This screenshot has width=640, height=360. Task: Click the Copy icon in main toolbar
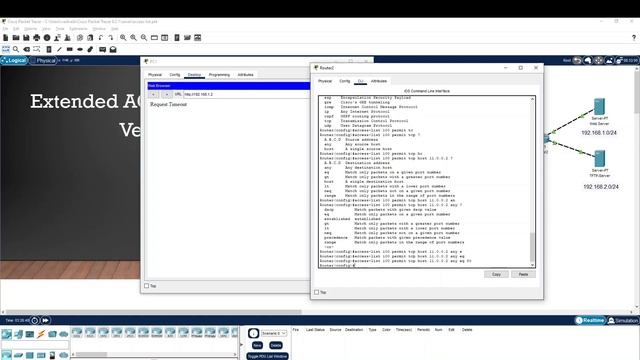coord(80,38)
